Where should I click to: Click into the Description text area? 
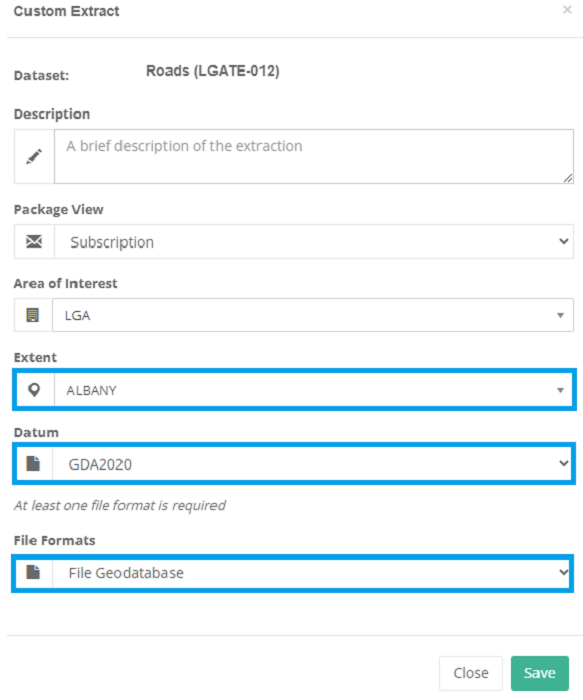click(314, 156)
